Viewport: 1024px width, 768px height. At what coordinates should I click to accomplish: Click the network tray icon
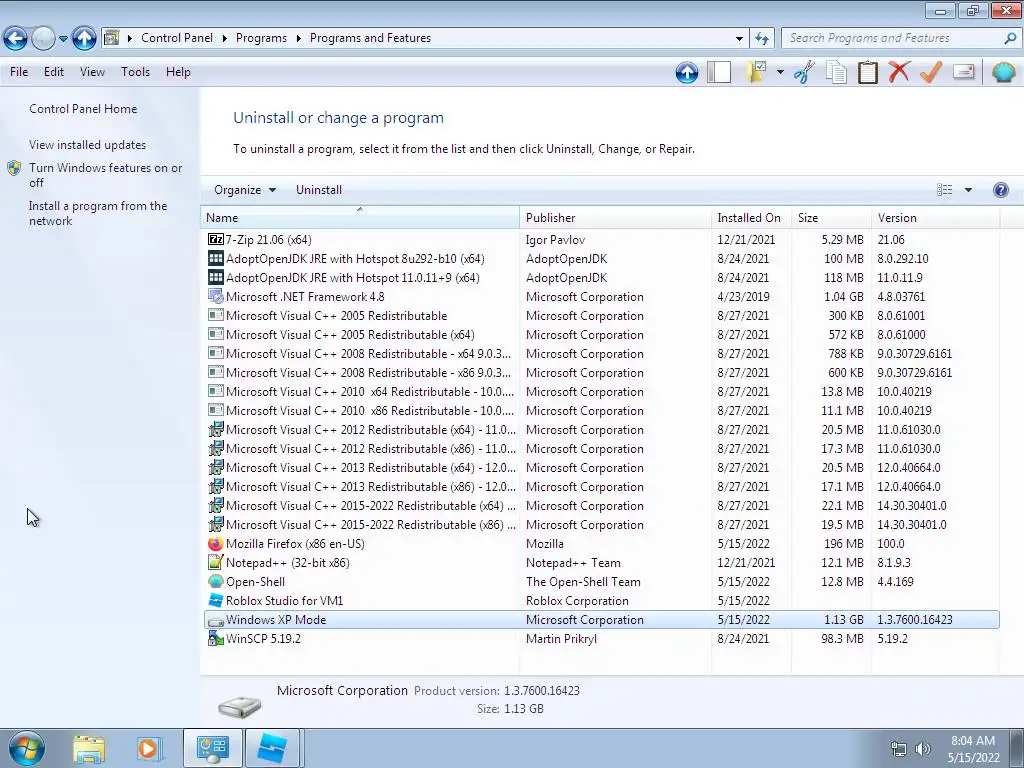(x=899, y=749)
